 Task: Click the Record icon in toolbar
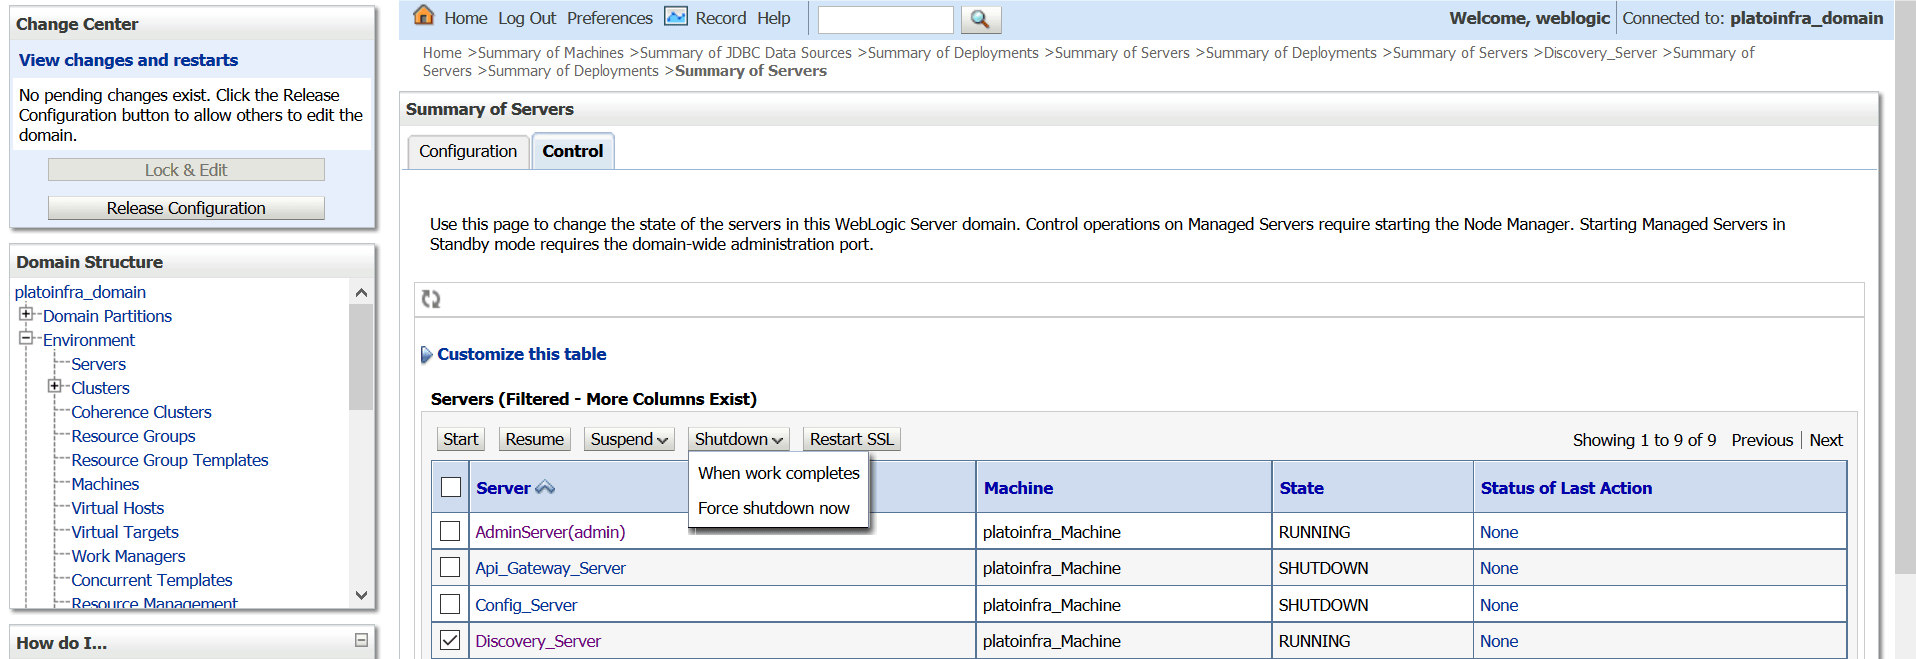coord(676,17)
